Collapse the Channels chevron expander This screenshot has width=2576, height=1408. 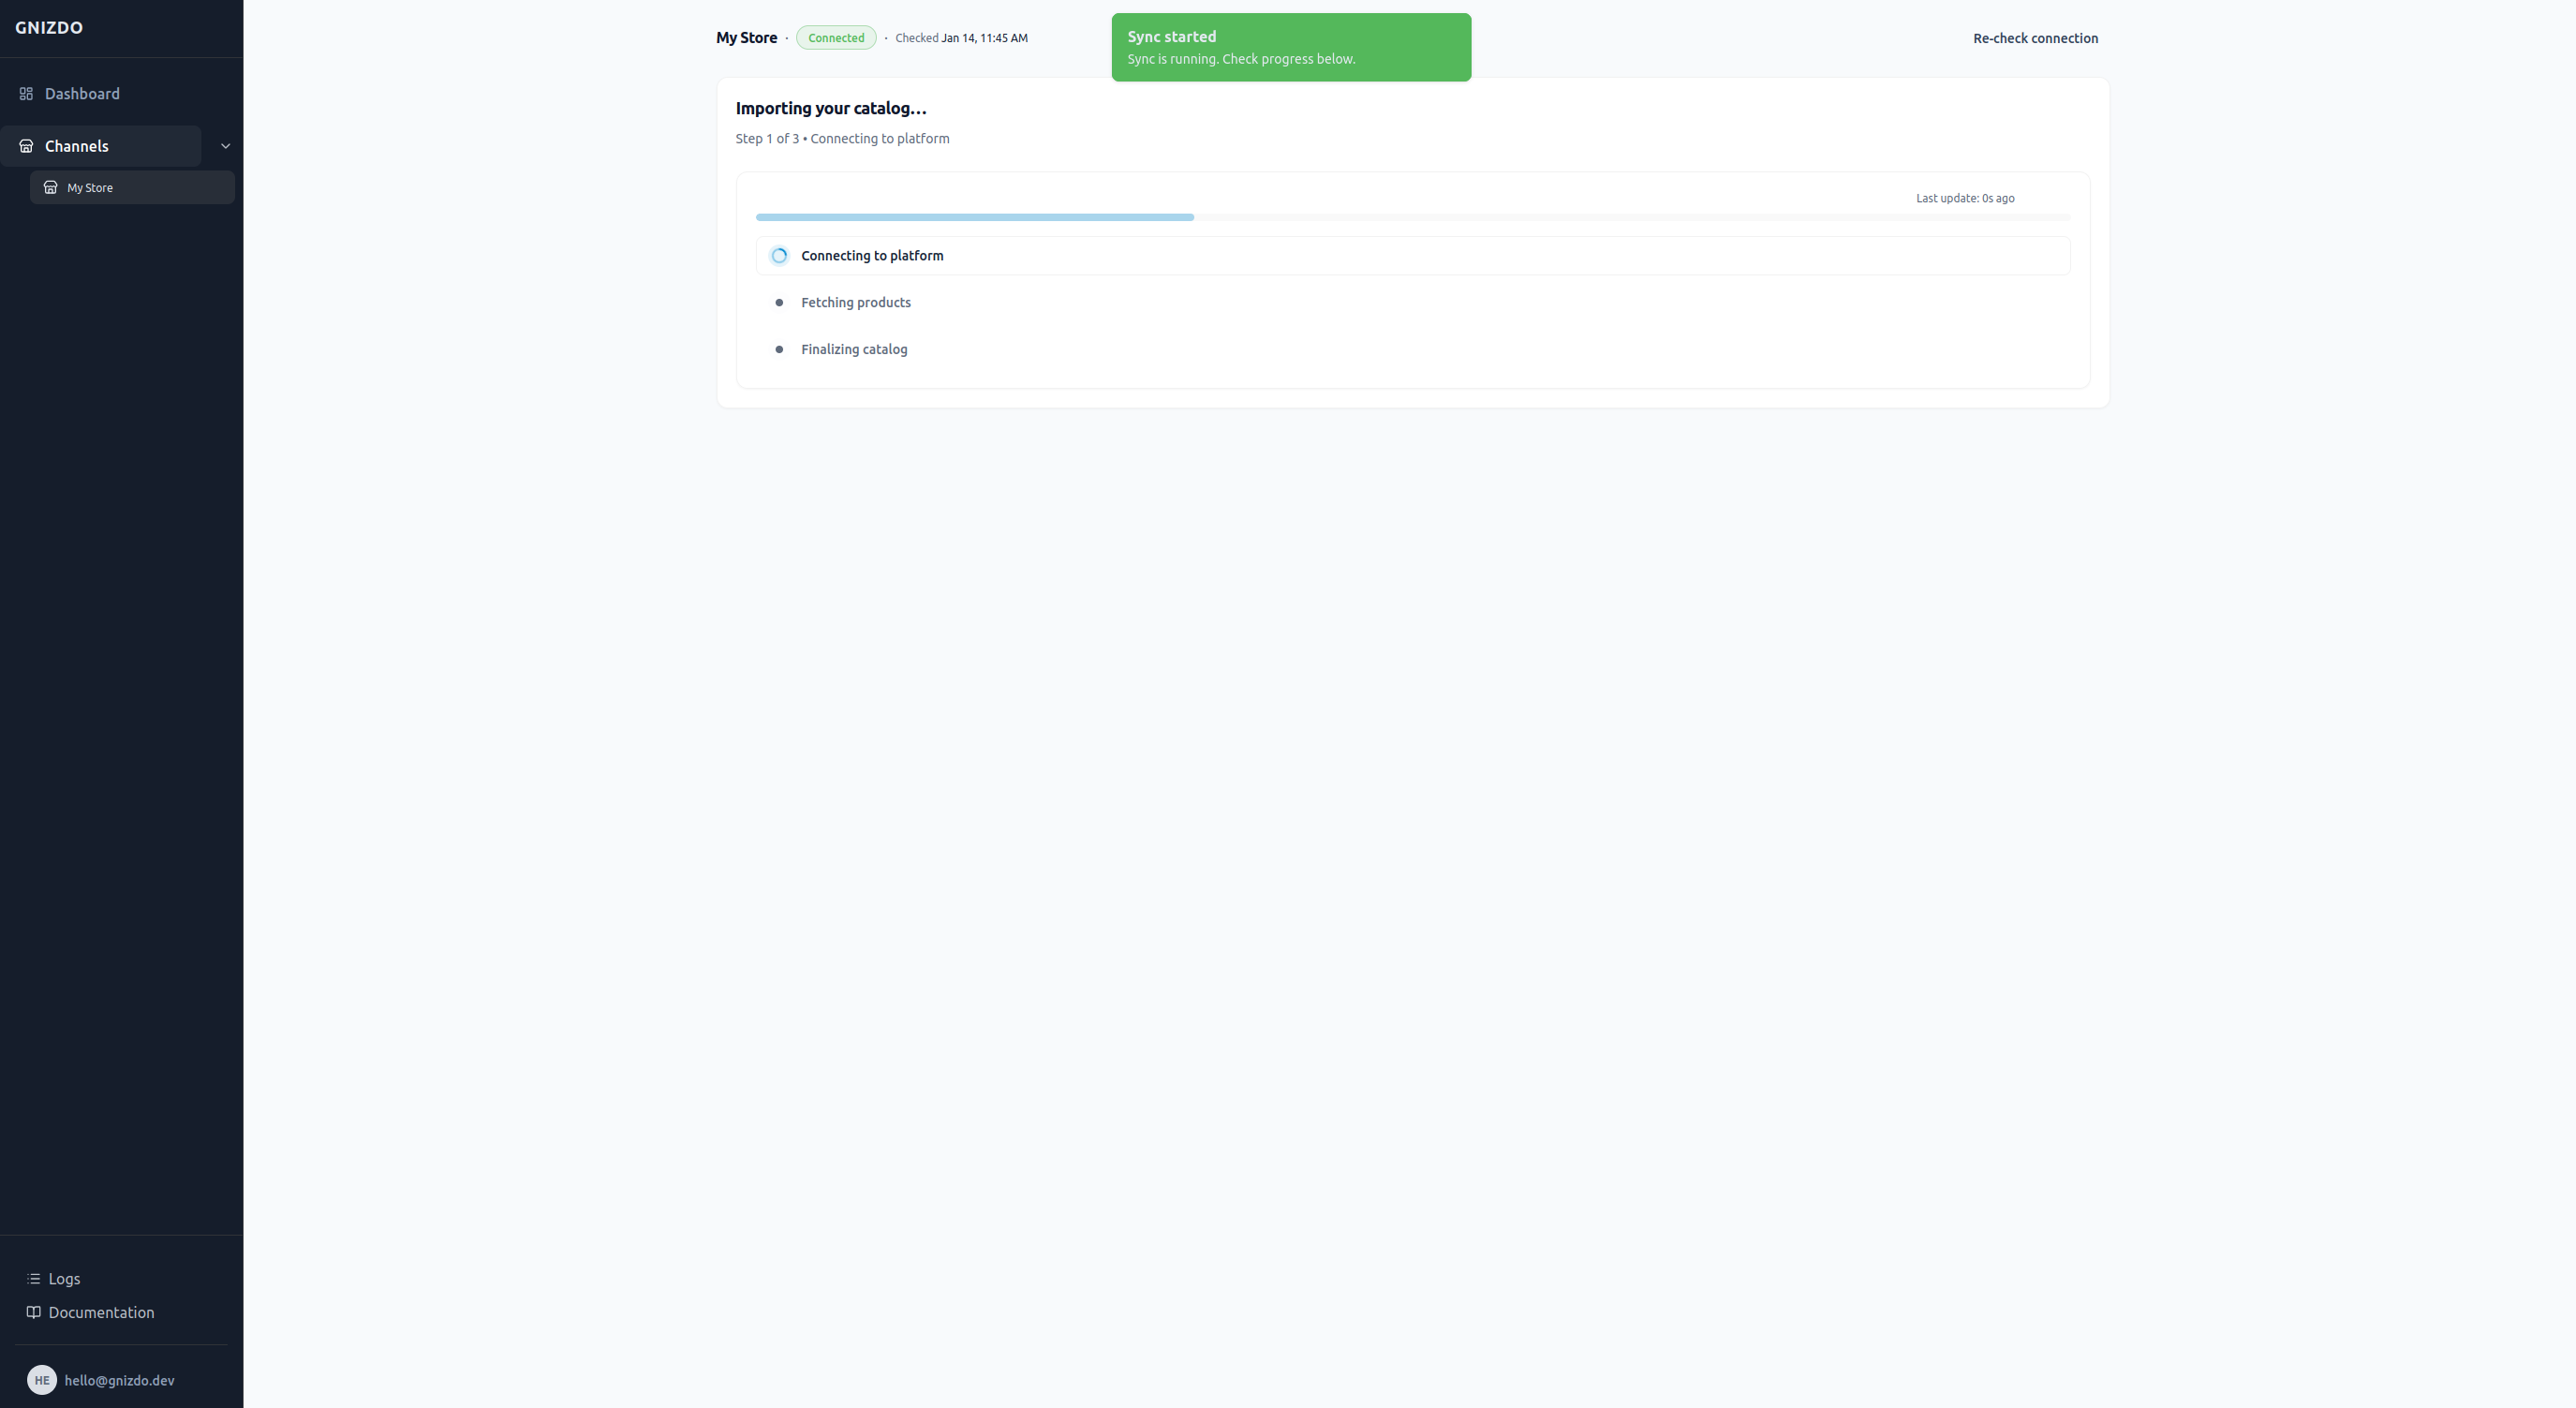coord(225,146)
